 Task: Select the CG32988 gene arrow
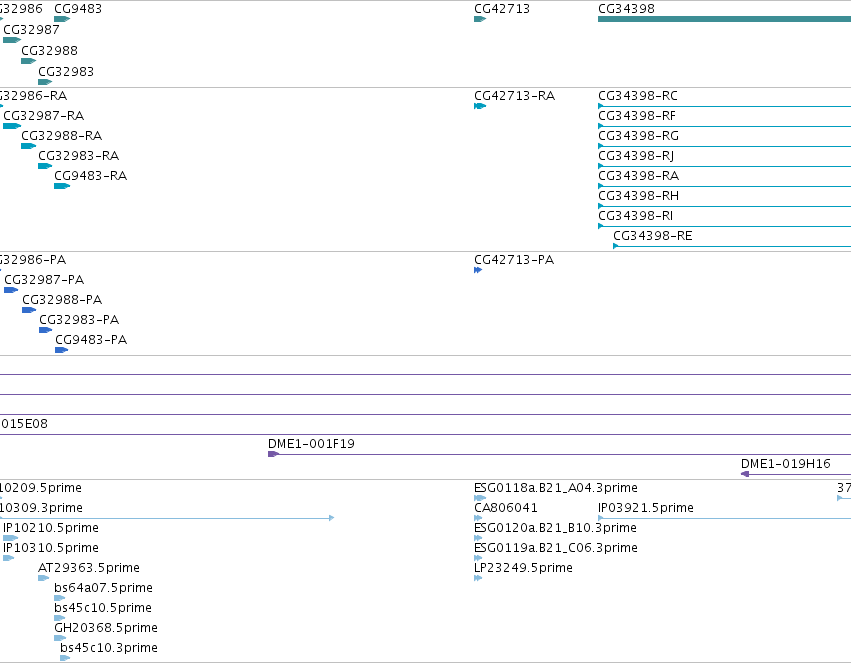(28, 61)
